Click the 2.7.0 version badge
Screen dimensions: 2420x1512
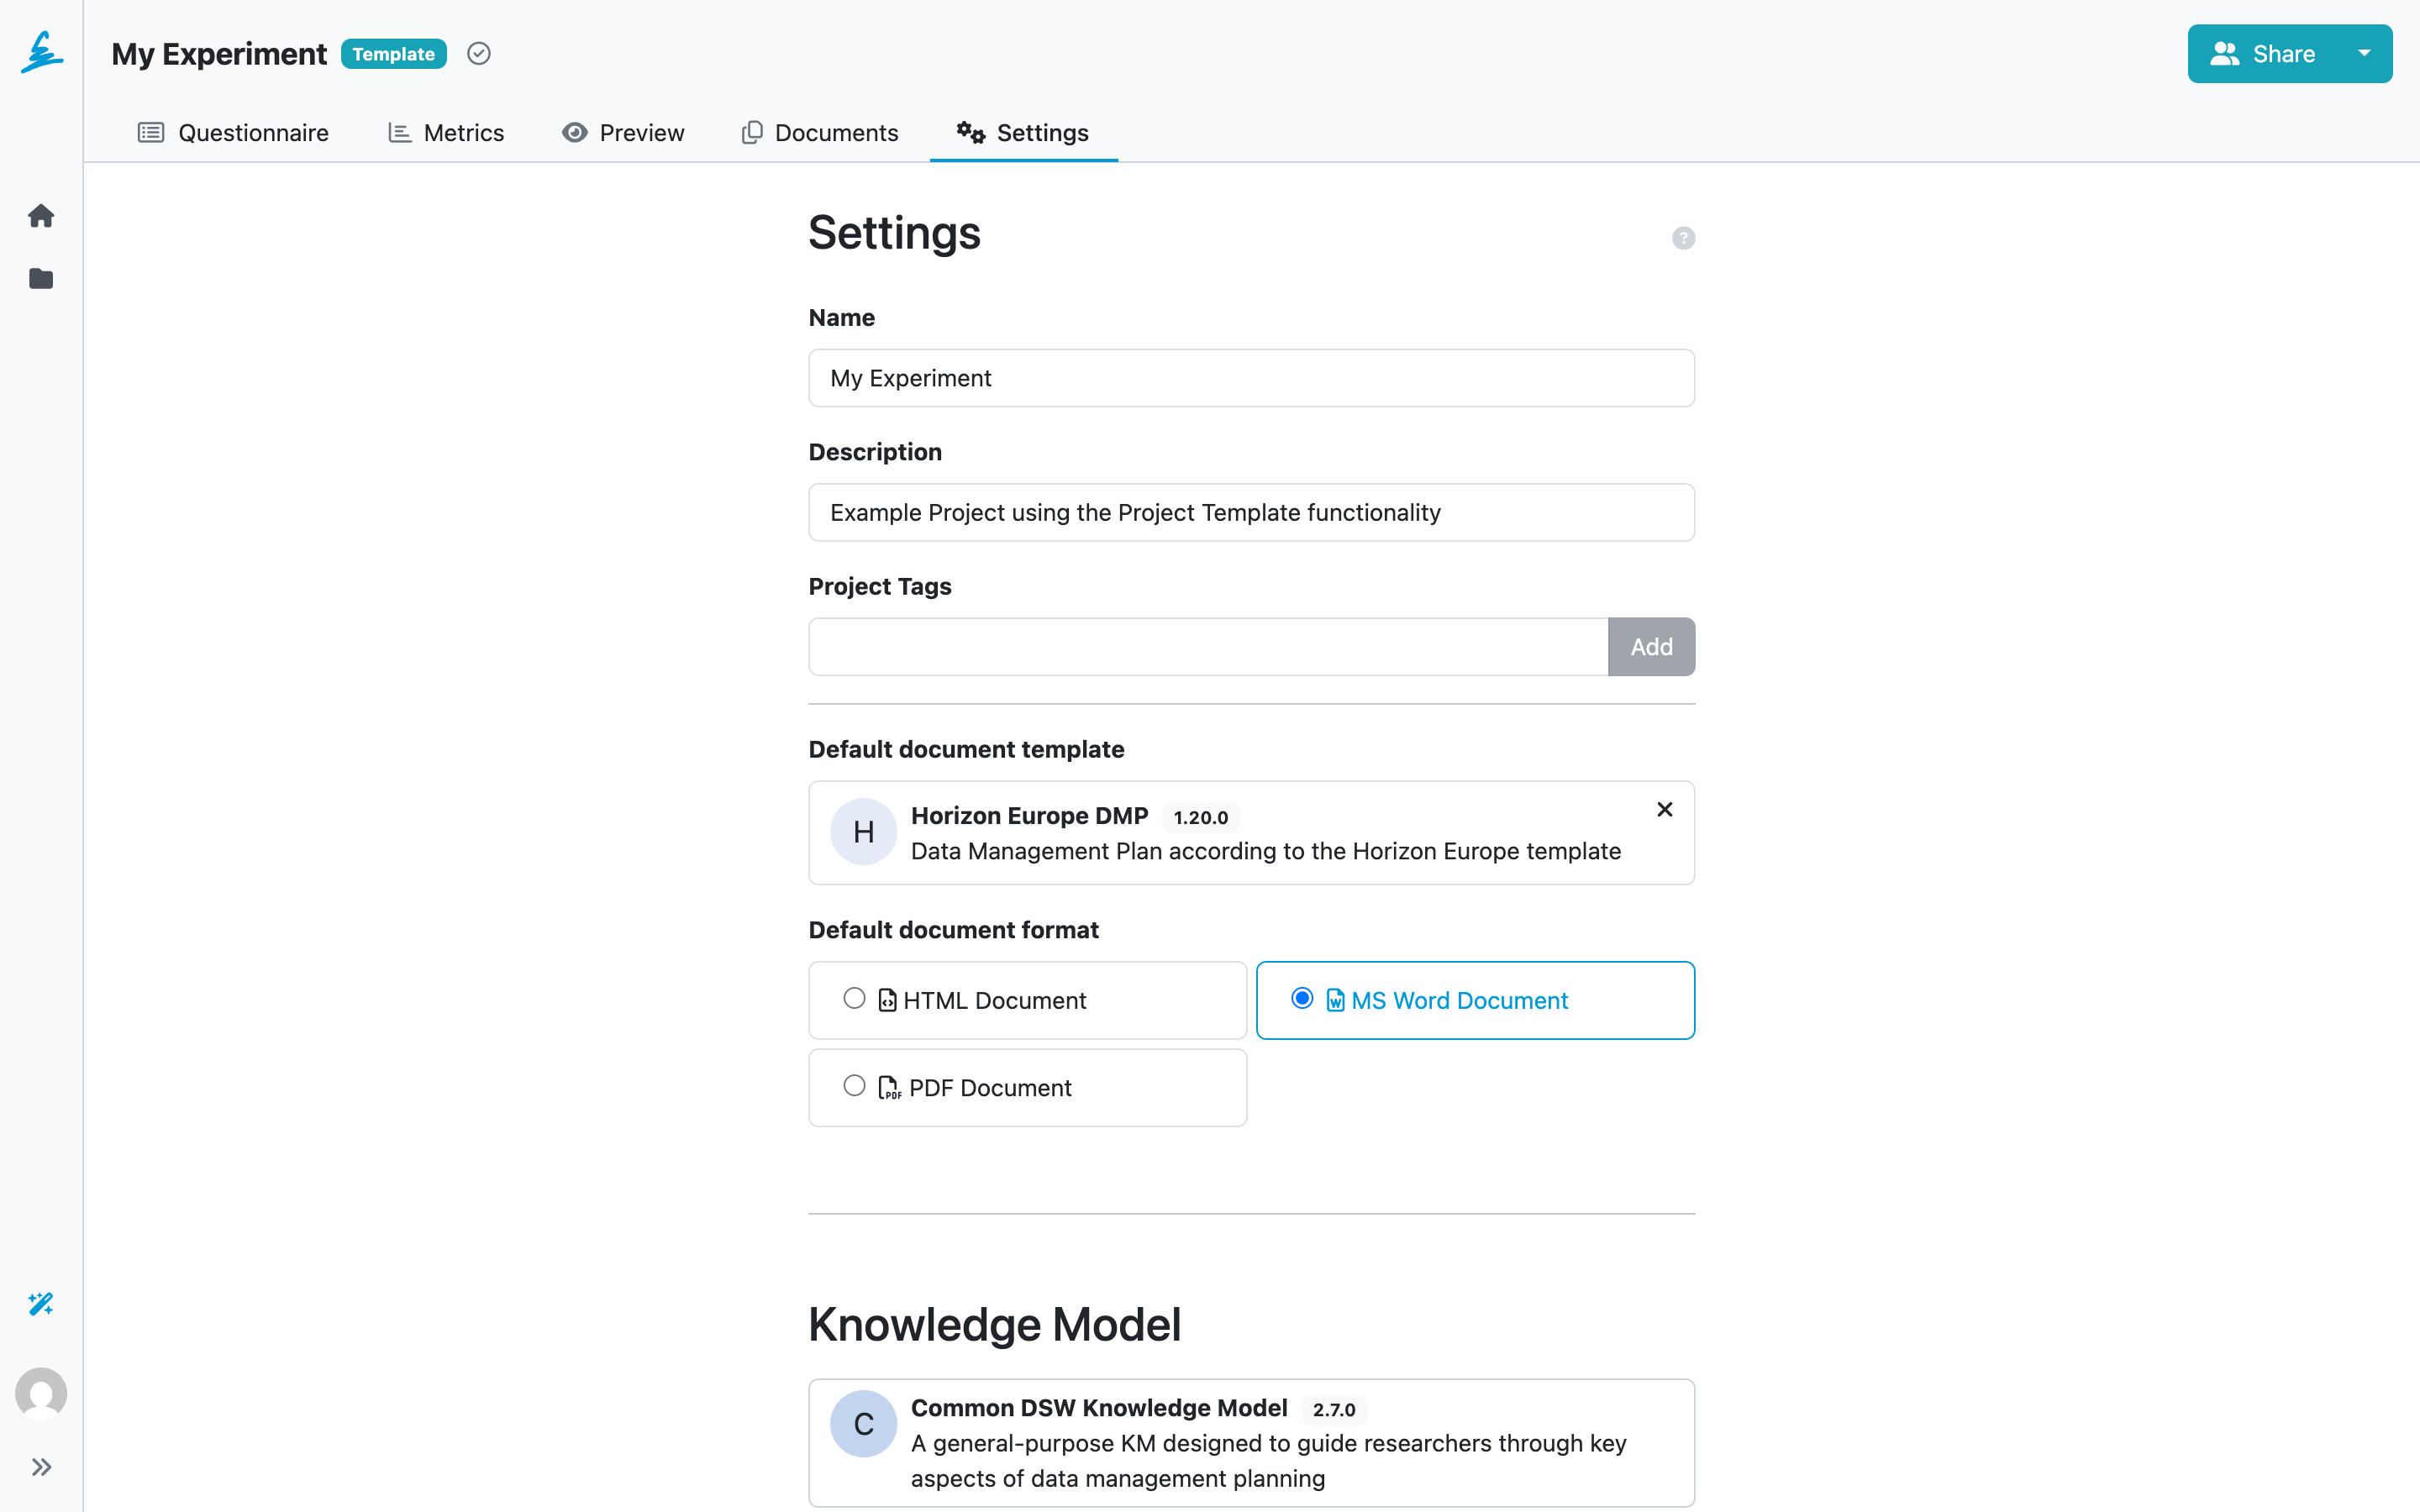(1334, 1409)
